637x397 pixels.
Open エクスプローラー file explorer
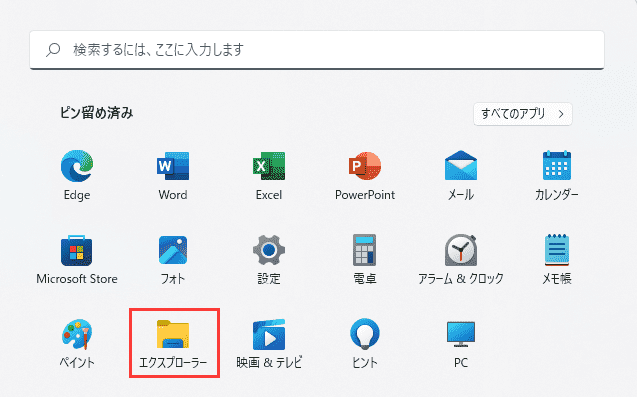point(173,343)
